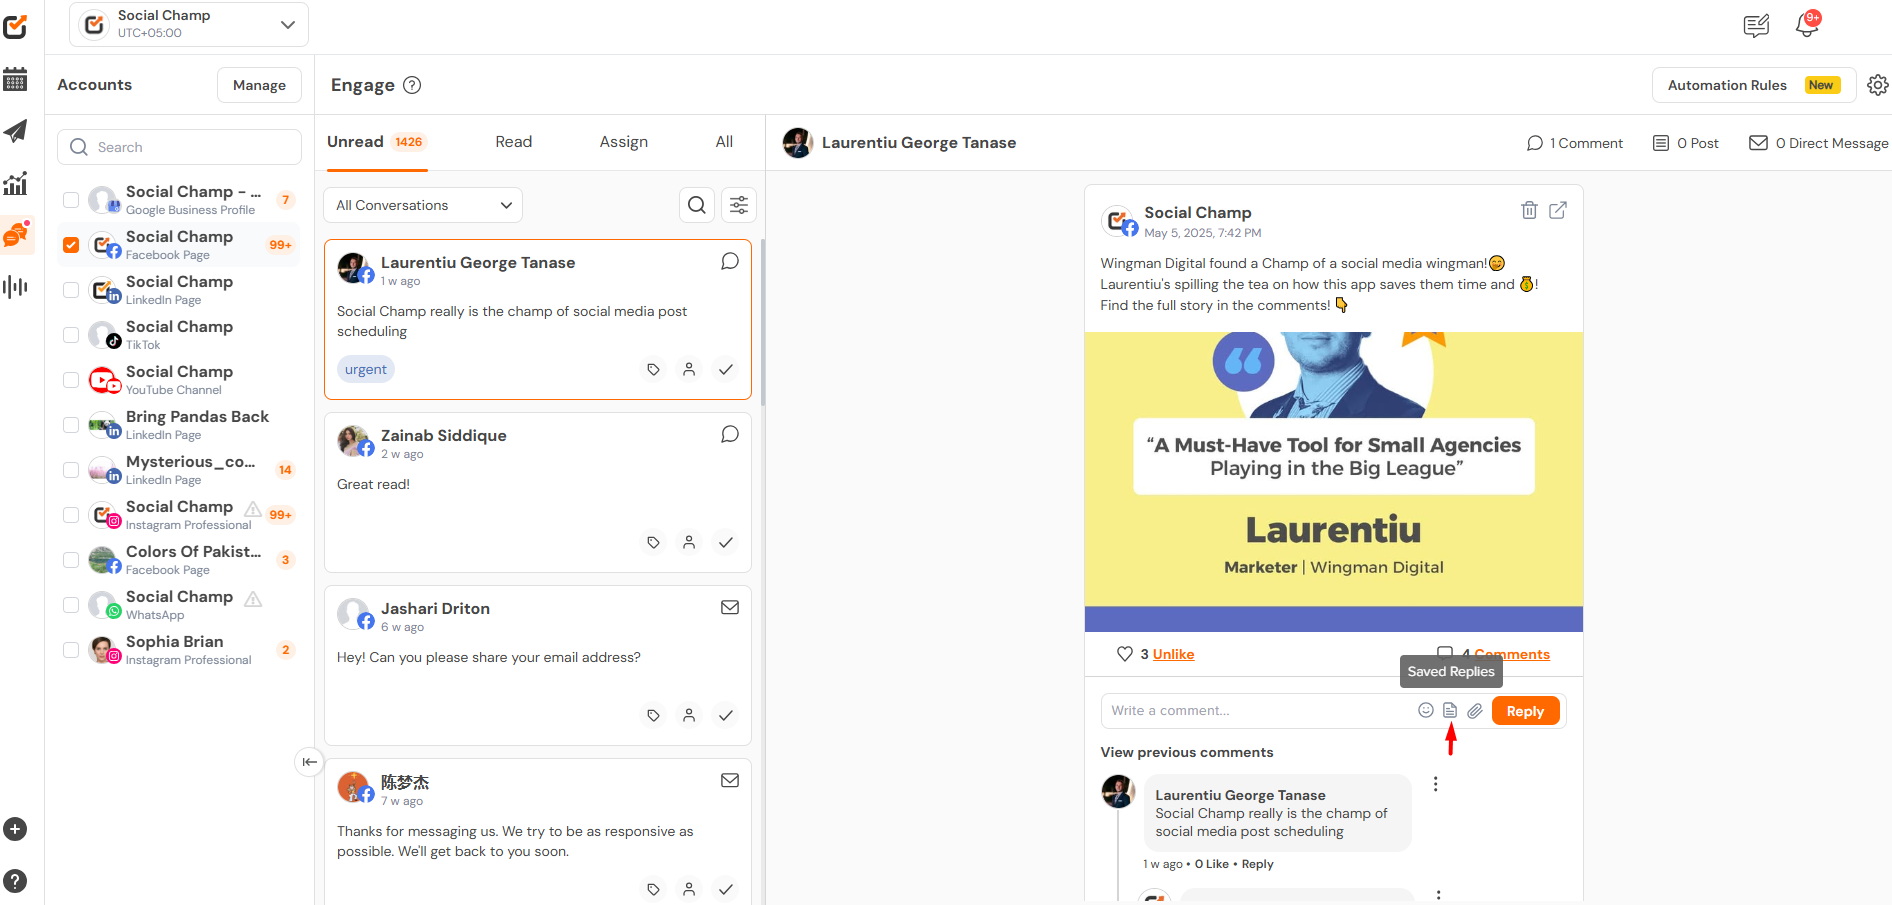Viewport: 1892px width, 905px height.
Task: Switch to the All tab
Action: coord(724,142)
